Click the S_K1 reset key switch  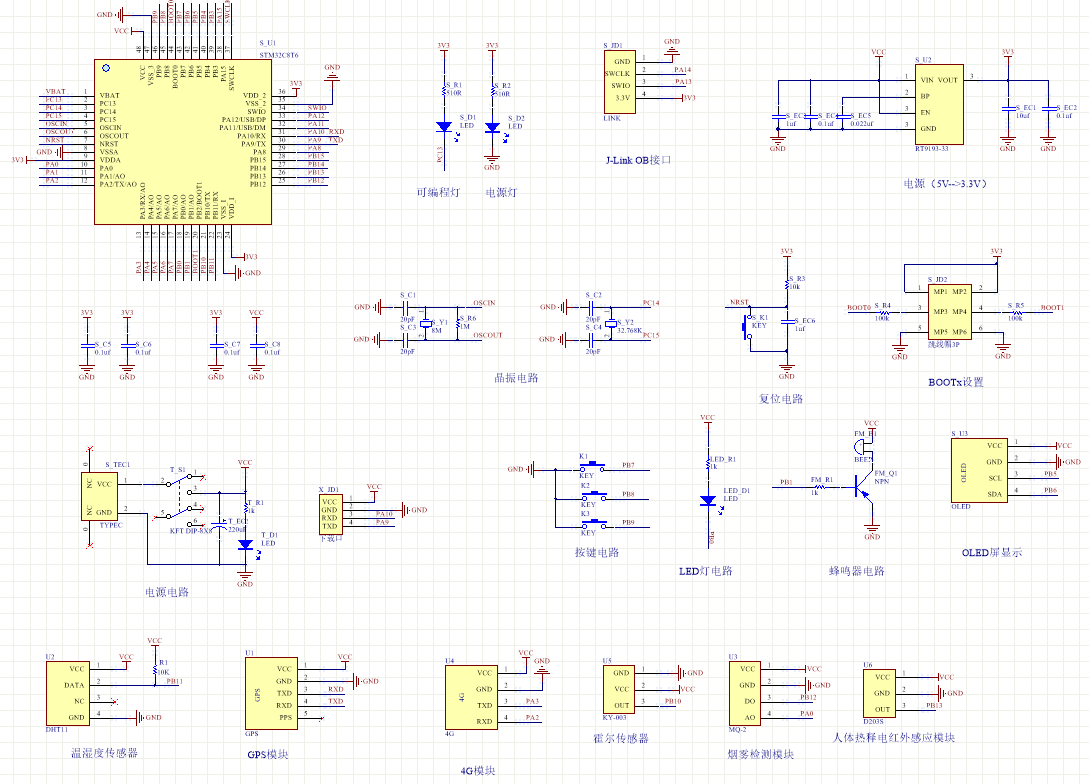coord(749,326)
